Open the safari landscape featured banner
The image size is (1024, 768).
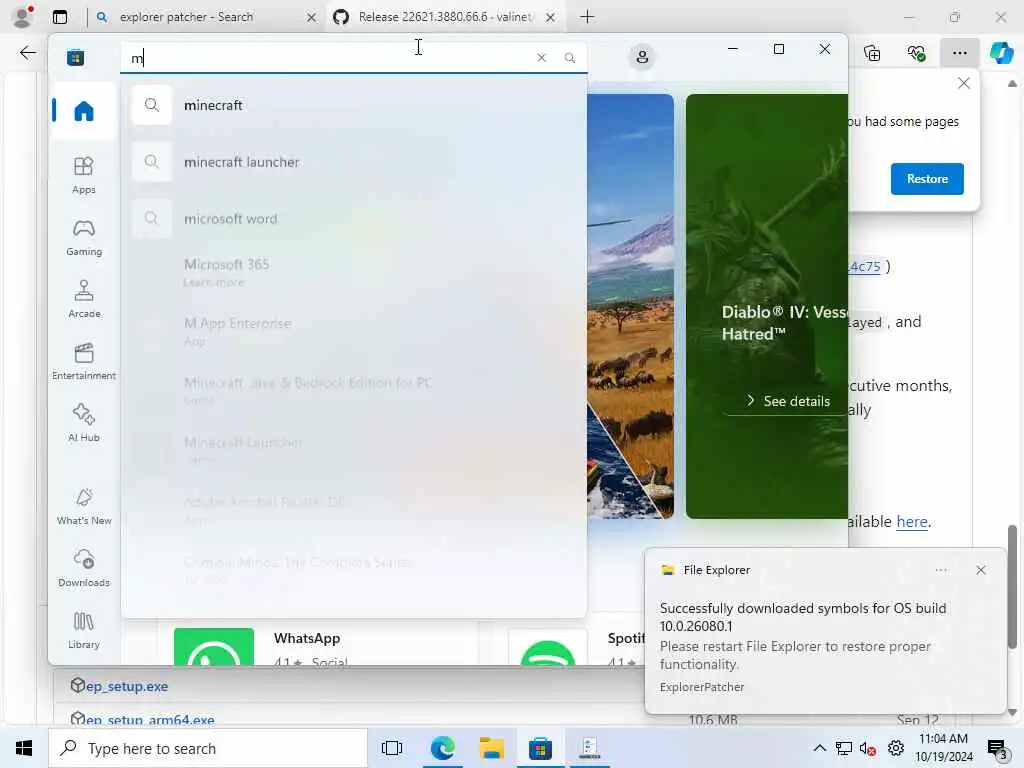(x=630, y=306)
